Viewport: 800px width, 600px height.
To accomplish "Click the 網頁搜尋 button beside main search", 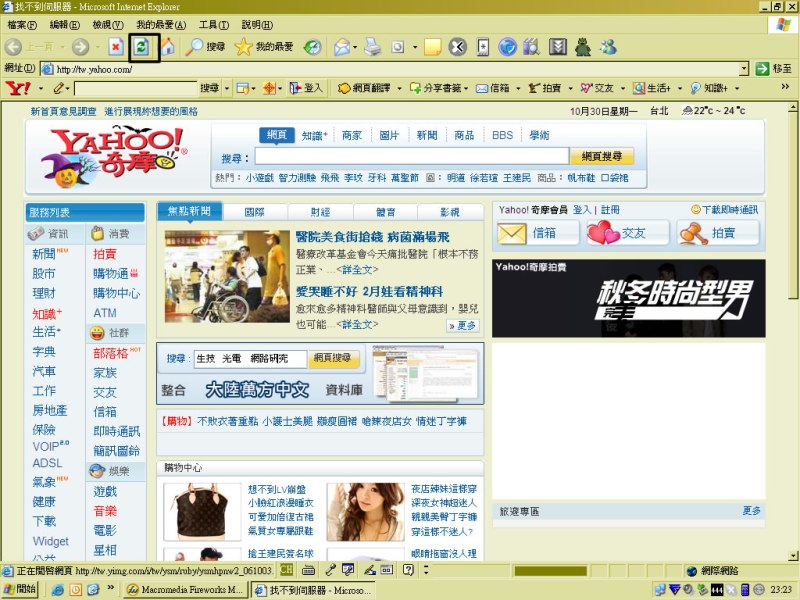I will 602,156.
